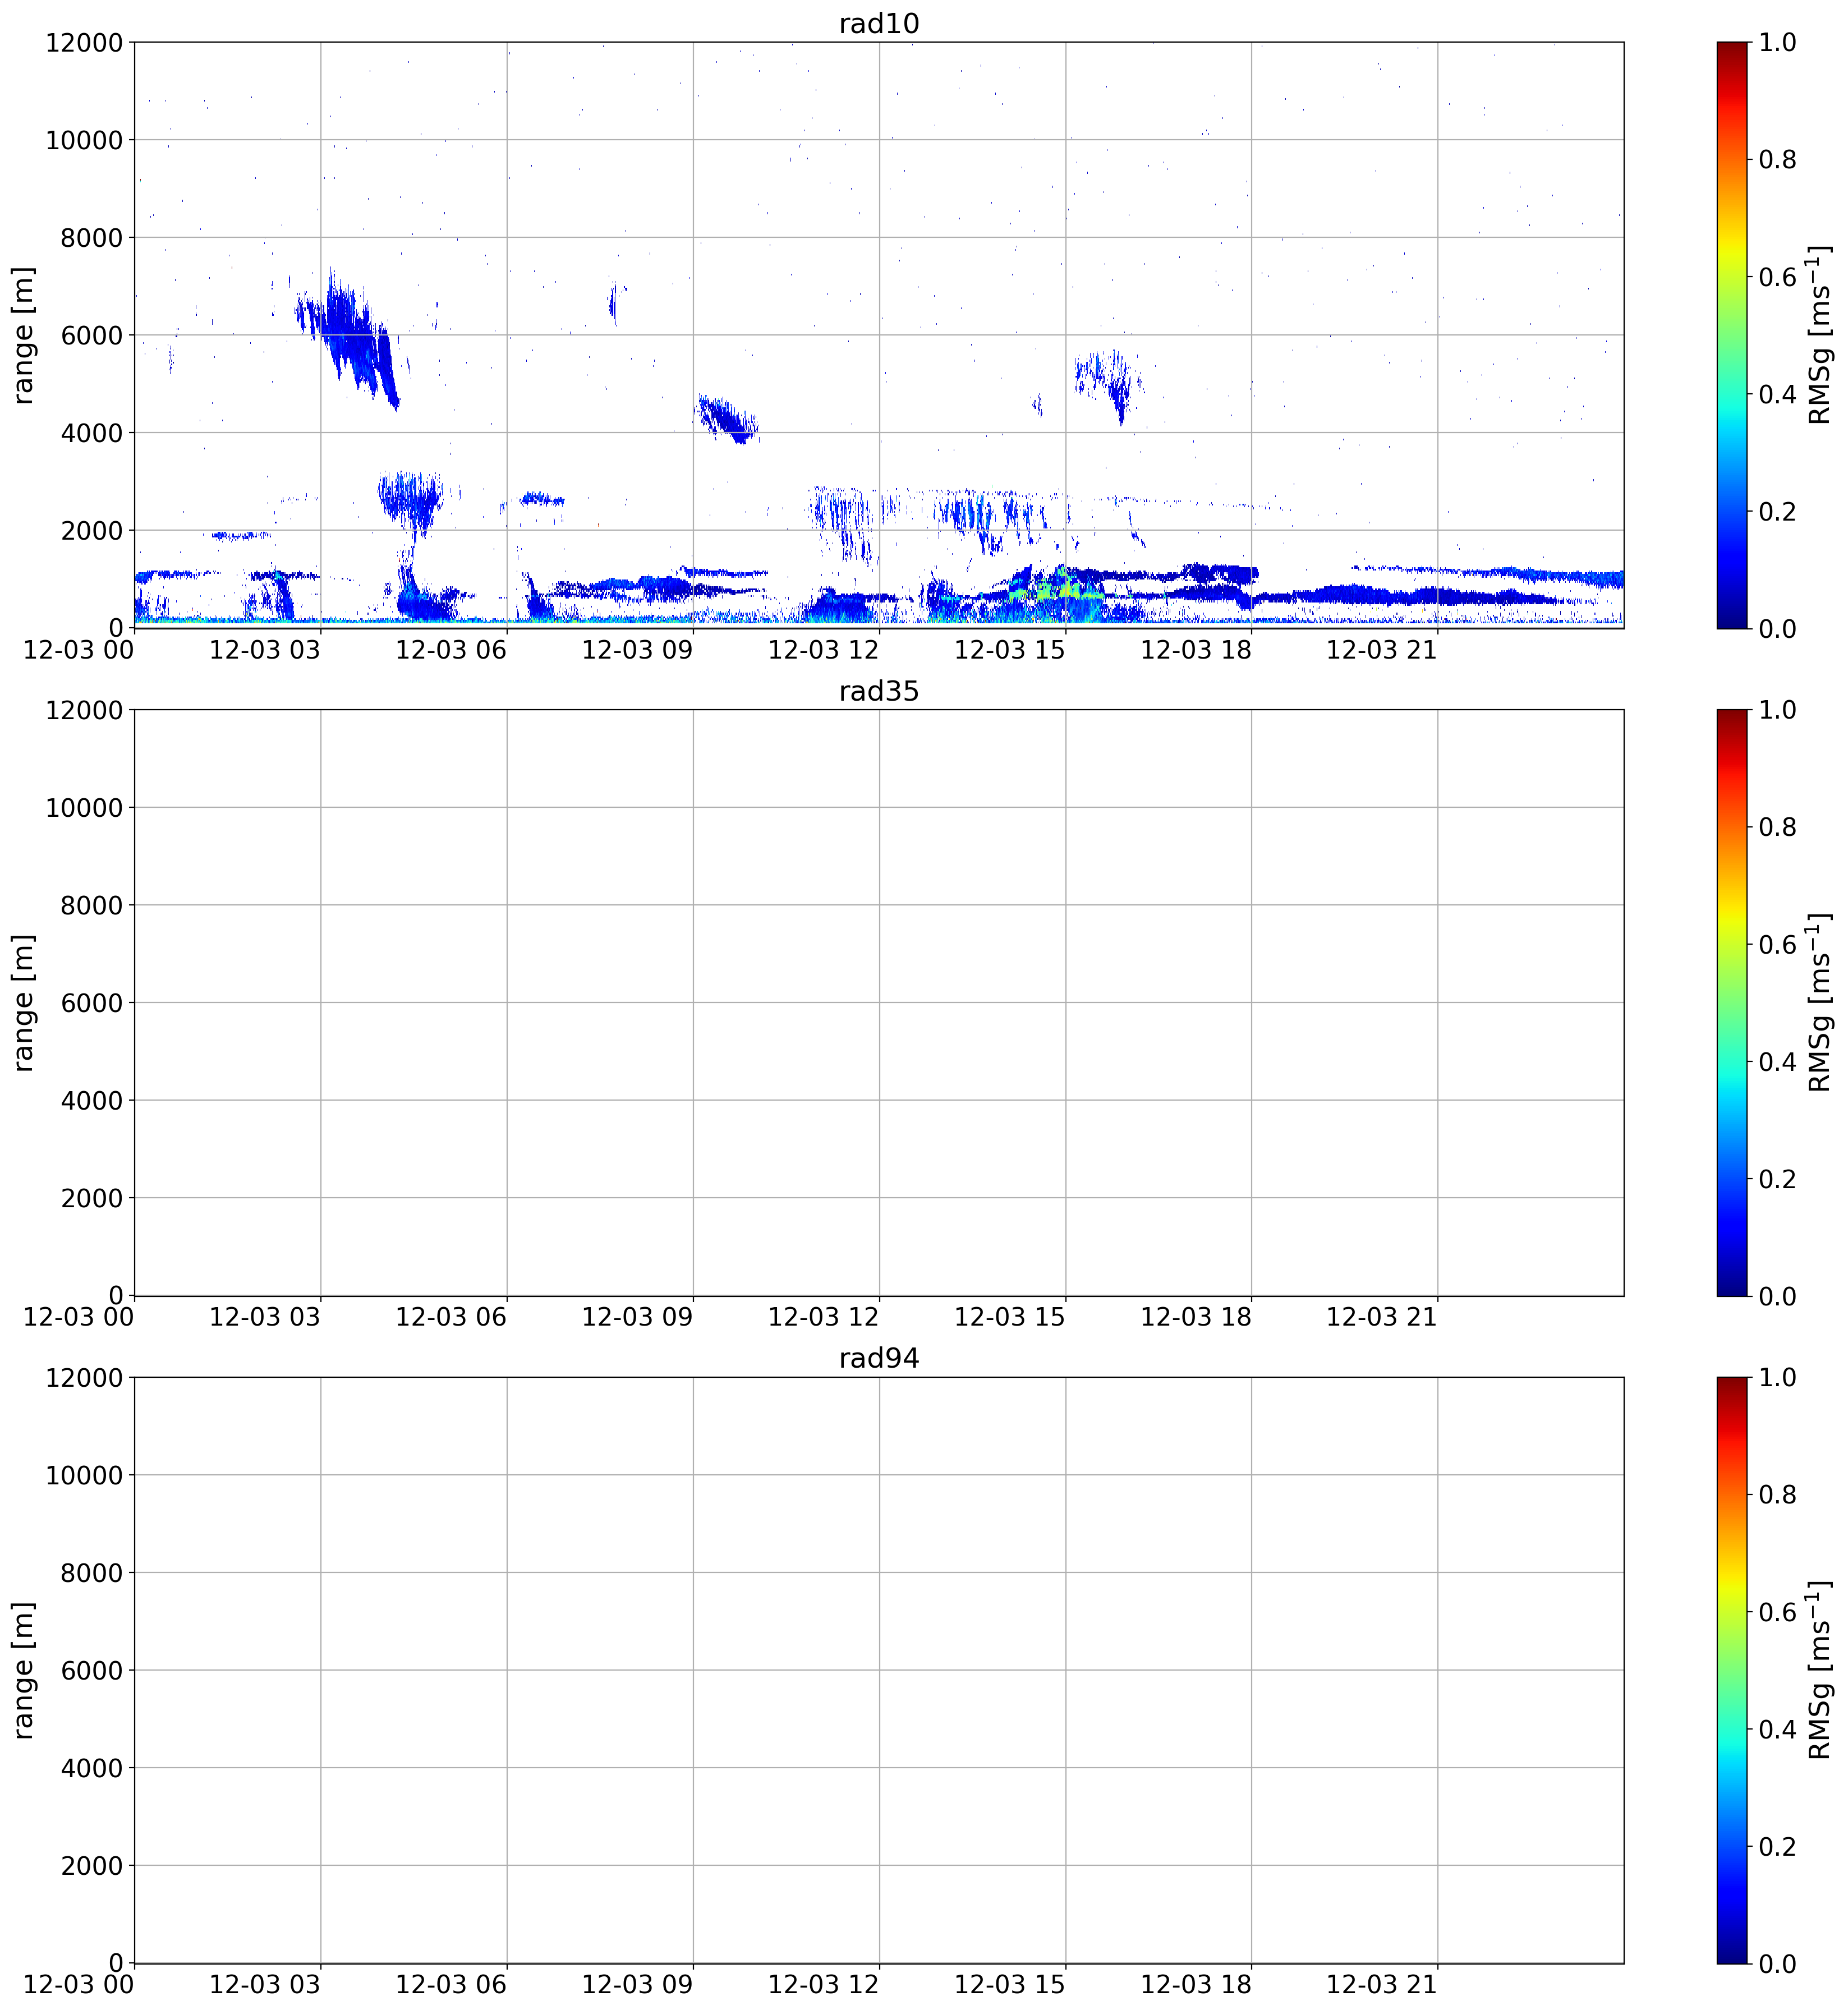The height and width of the screenshot is (2010, 1848).
Task: Select the rad94 panel's 'range [m]' axis label
Action: (x=23, y=1670)
